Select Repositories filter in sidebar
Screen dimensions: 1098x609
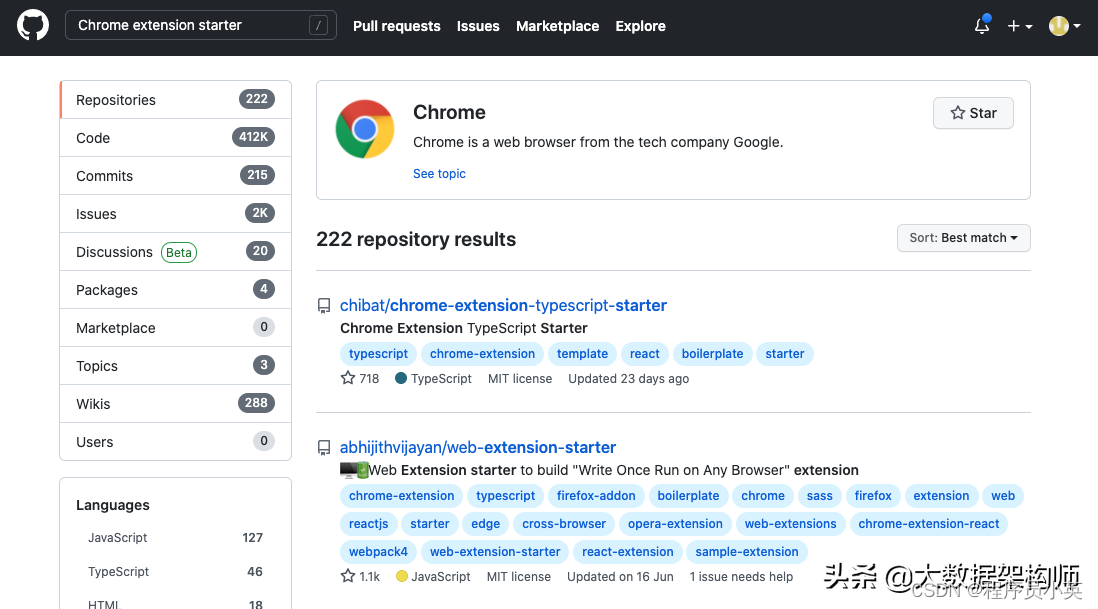point(176,99)
